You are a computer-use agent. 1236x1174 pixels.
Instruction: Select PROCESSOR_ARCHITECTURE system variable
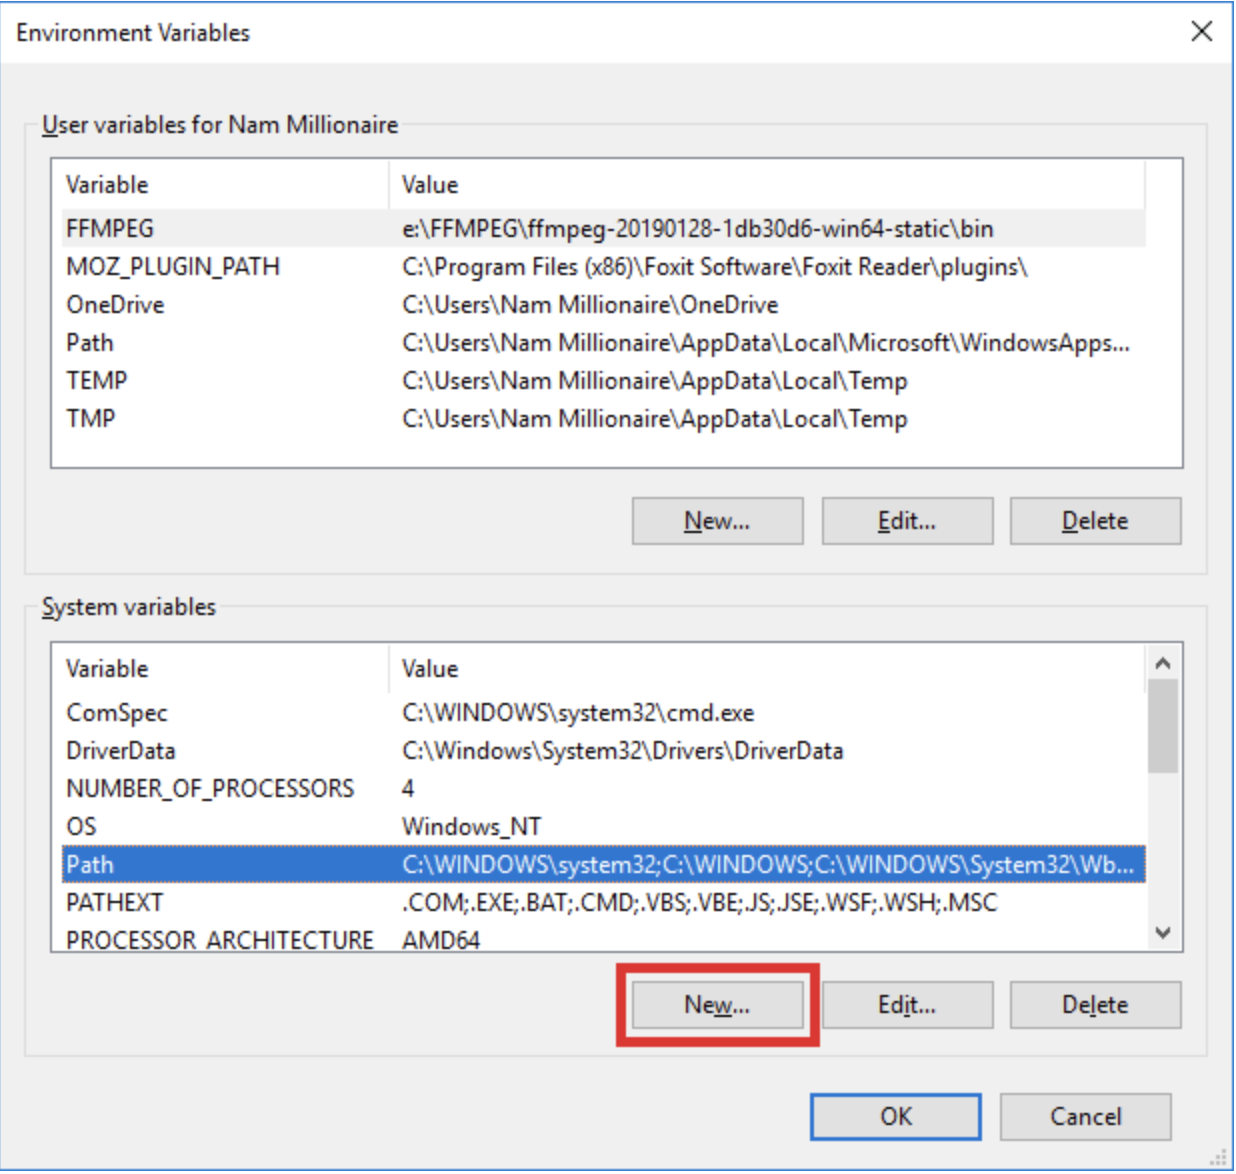tap(604, 938)
